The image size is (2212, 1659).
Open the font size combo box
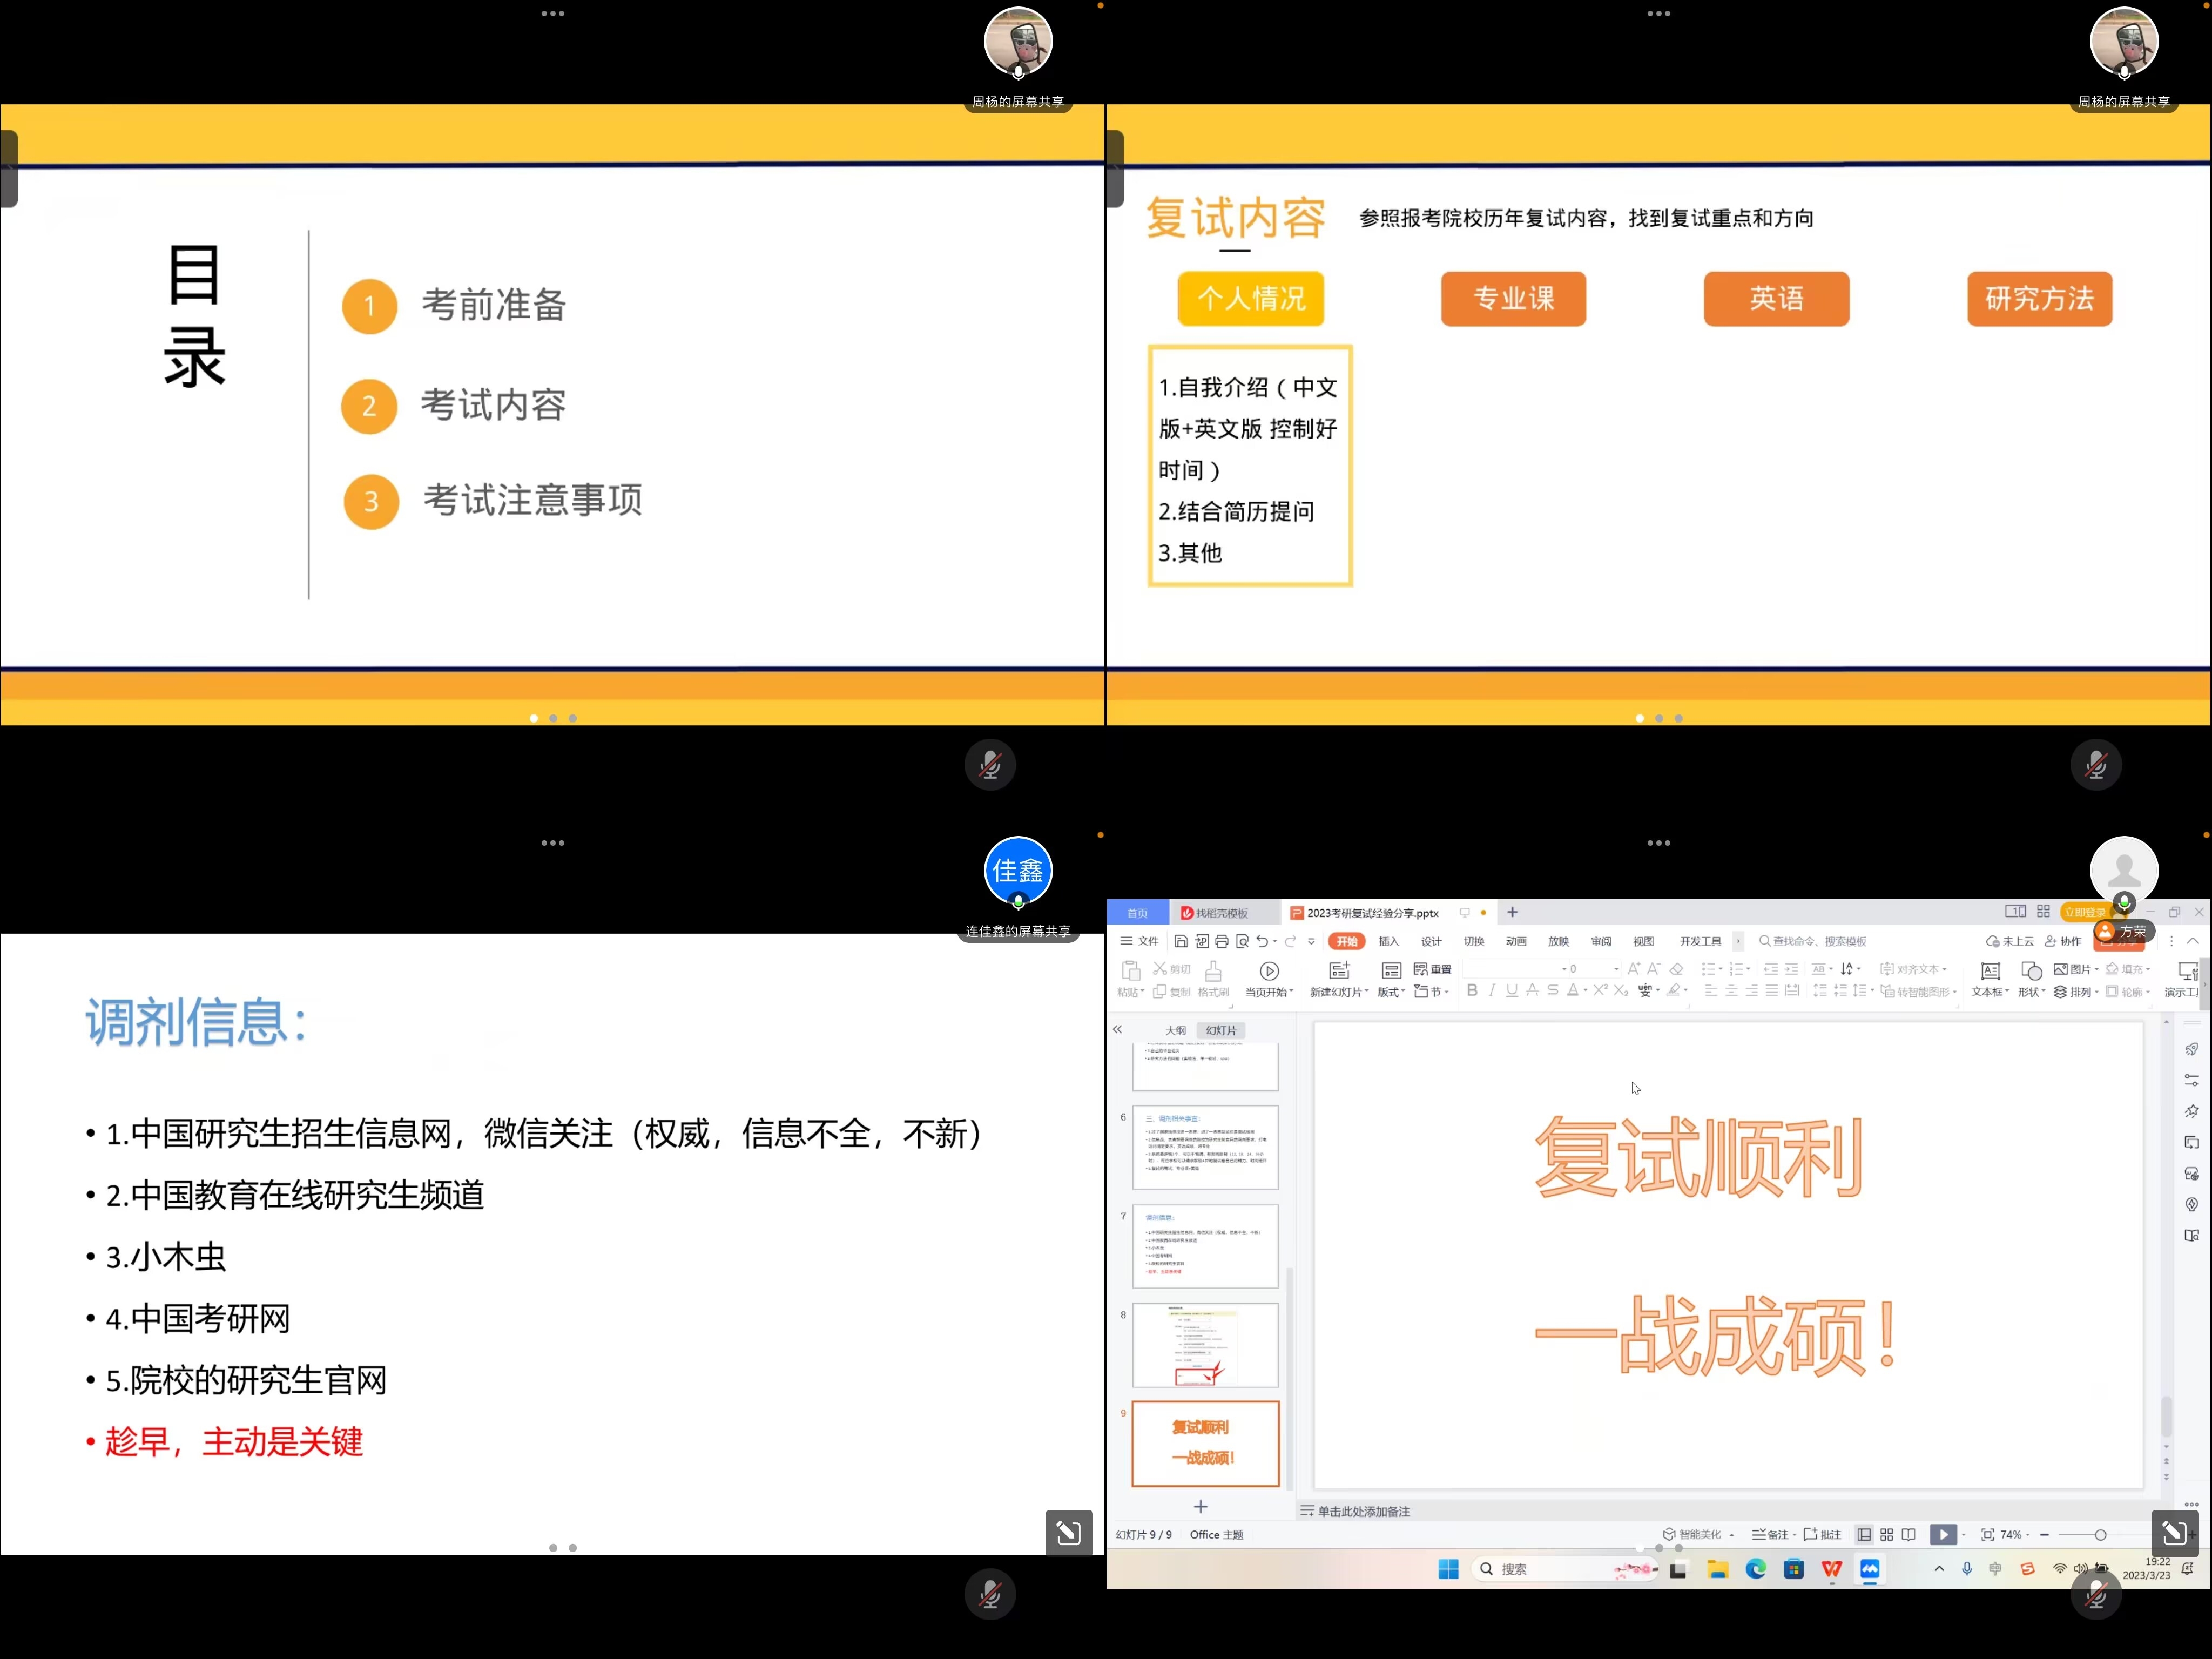[x=1592, y=969]
